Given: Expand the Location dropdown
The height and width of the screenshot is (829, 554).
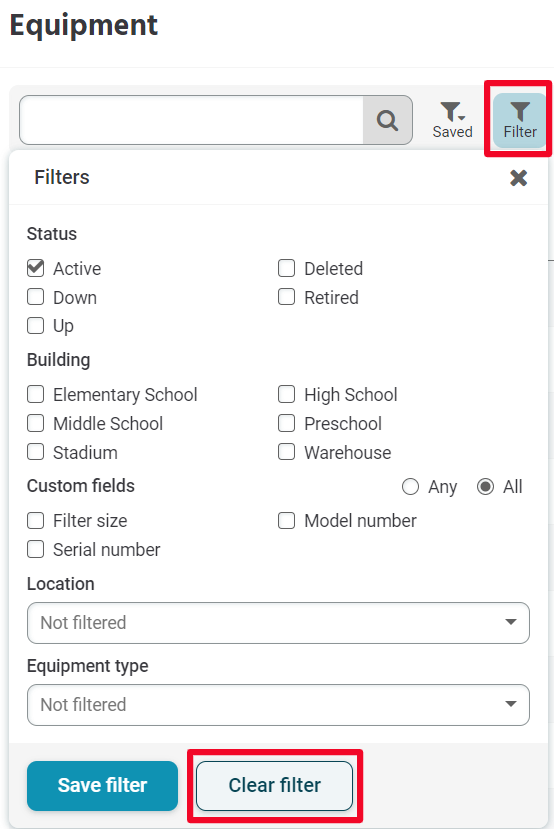Looking at the screenshot, I should click(x=278, y=623).
